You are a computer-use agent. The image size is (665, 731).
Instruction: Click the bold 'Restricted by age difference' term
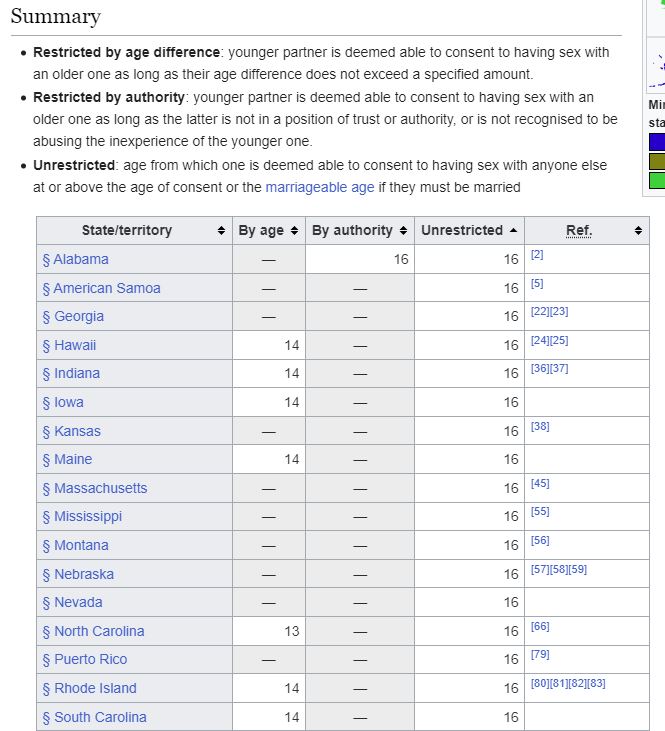click(x=126, y=52)
